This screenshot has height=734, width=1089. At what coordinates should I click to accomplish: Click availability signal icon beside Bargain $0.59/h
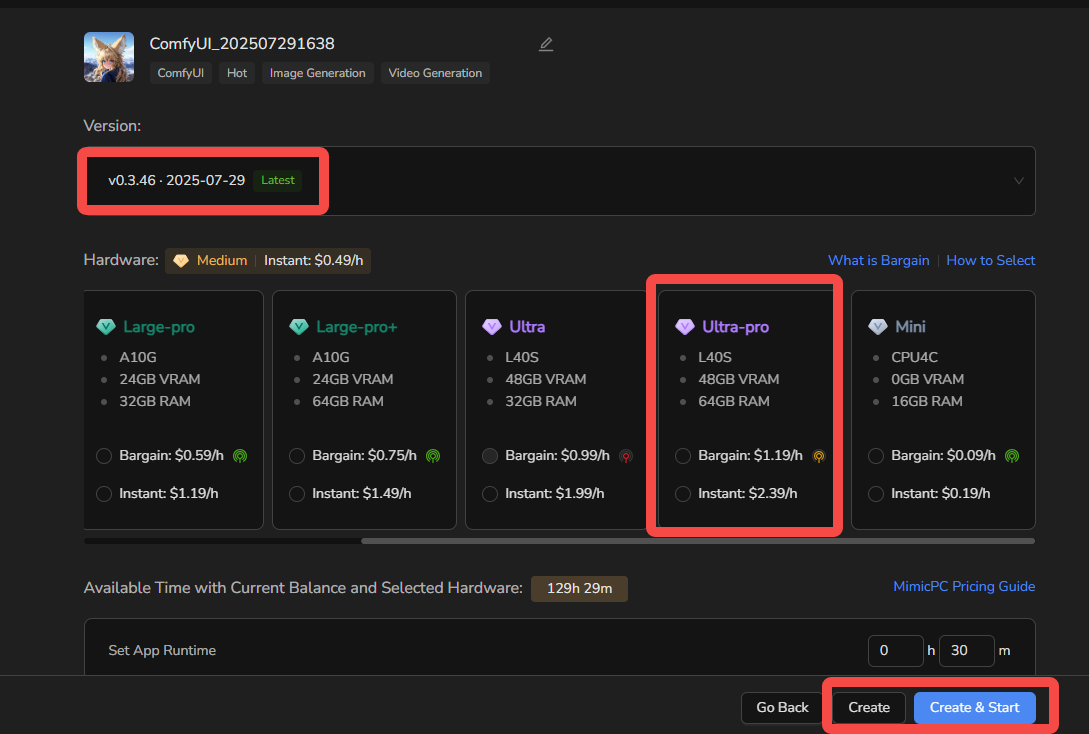(x=240, y=456)
